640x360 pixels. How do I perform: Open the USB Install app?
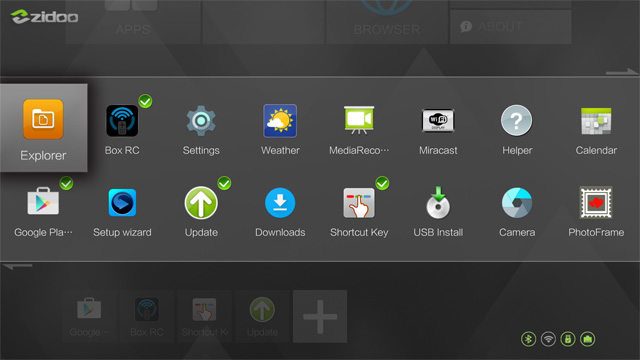tap(438, 203)
